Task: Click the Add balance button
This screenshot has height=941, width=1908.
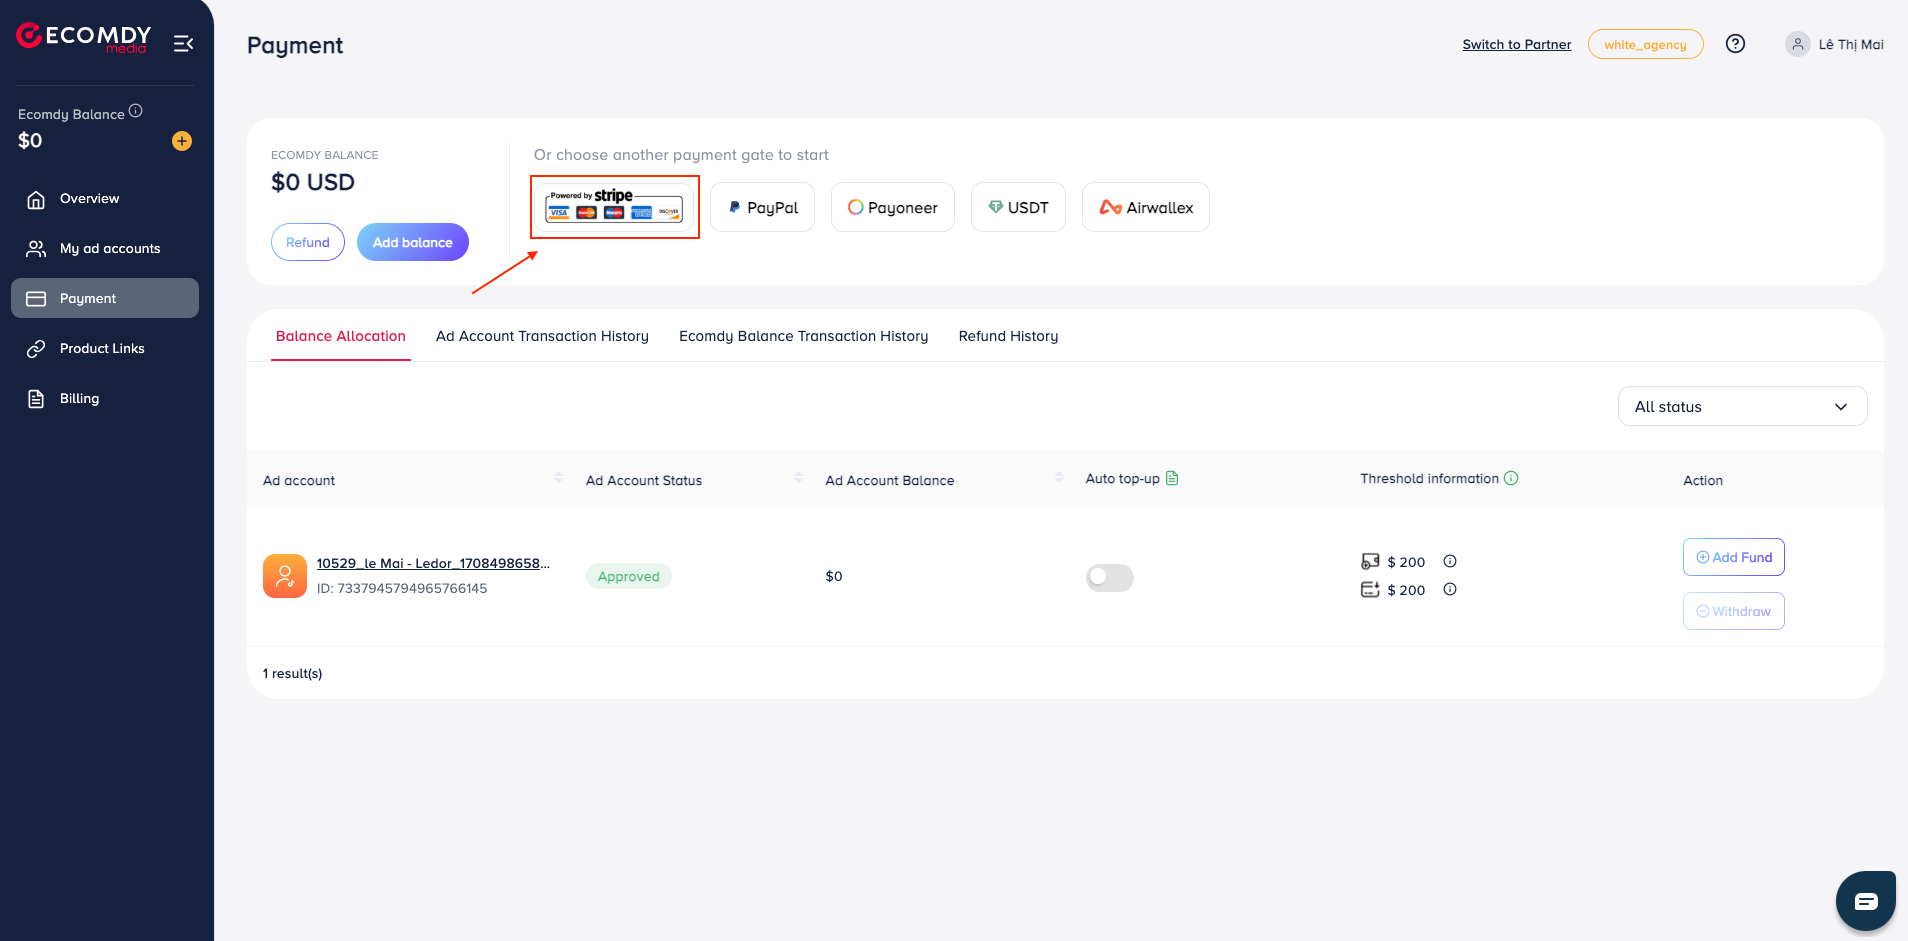Action: click(x=413, y=242)
